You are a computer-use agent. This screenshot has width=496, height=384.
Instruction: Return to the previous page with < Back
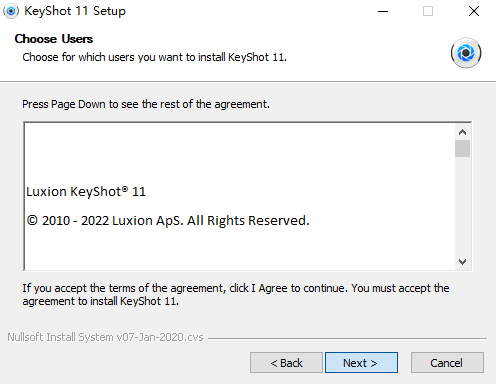pyautogui.click(x=286, y=363)
